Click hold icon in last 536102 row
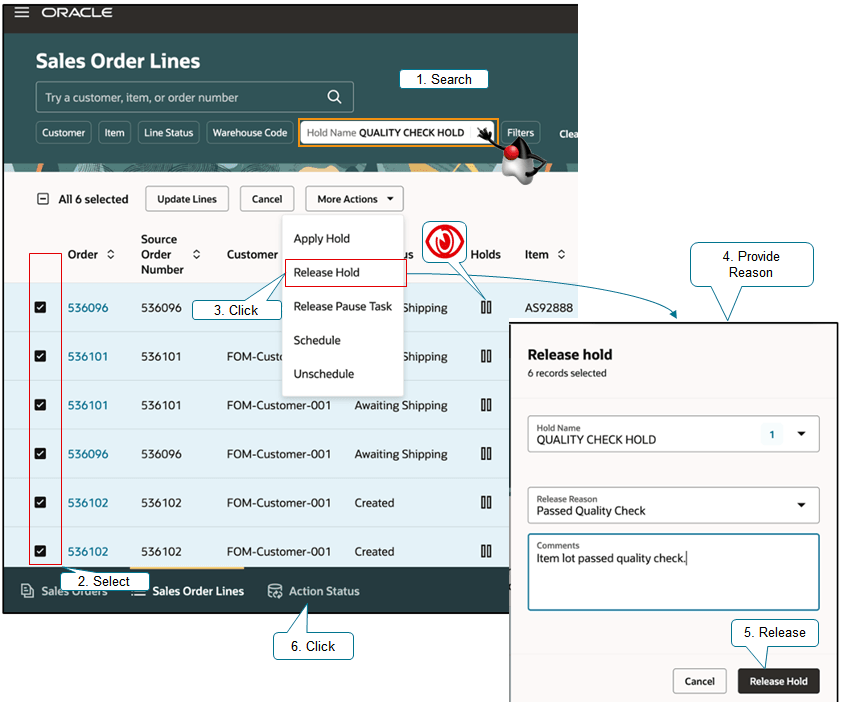The width and height of the screenshot is (844, 702). point(486,551)
